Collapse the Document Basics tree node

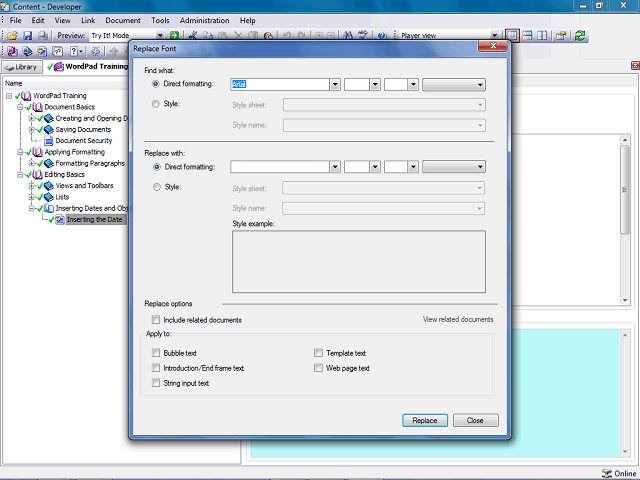point(20,107)
